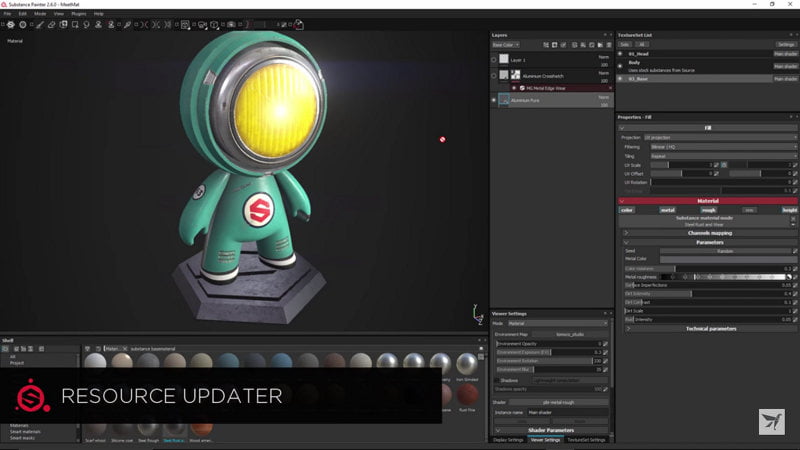
Task: Select the Material picker eyedropper tool
Action: point(127,24)
